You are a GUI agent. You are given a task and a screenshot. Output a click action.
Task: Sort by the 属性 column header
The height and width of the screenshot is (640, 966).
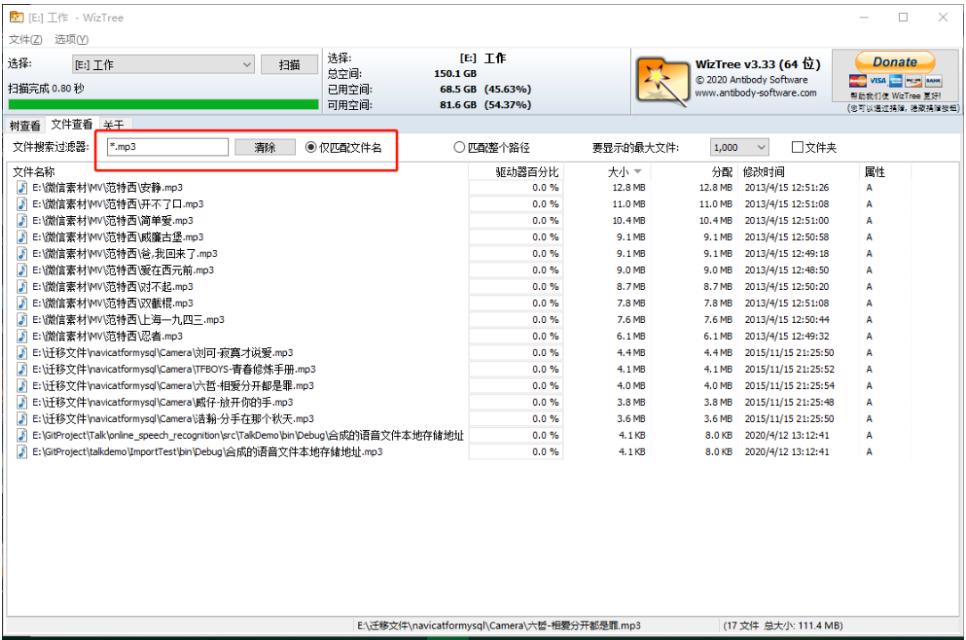[x=875, y=172]
